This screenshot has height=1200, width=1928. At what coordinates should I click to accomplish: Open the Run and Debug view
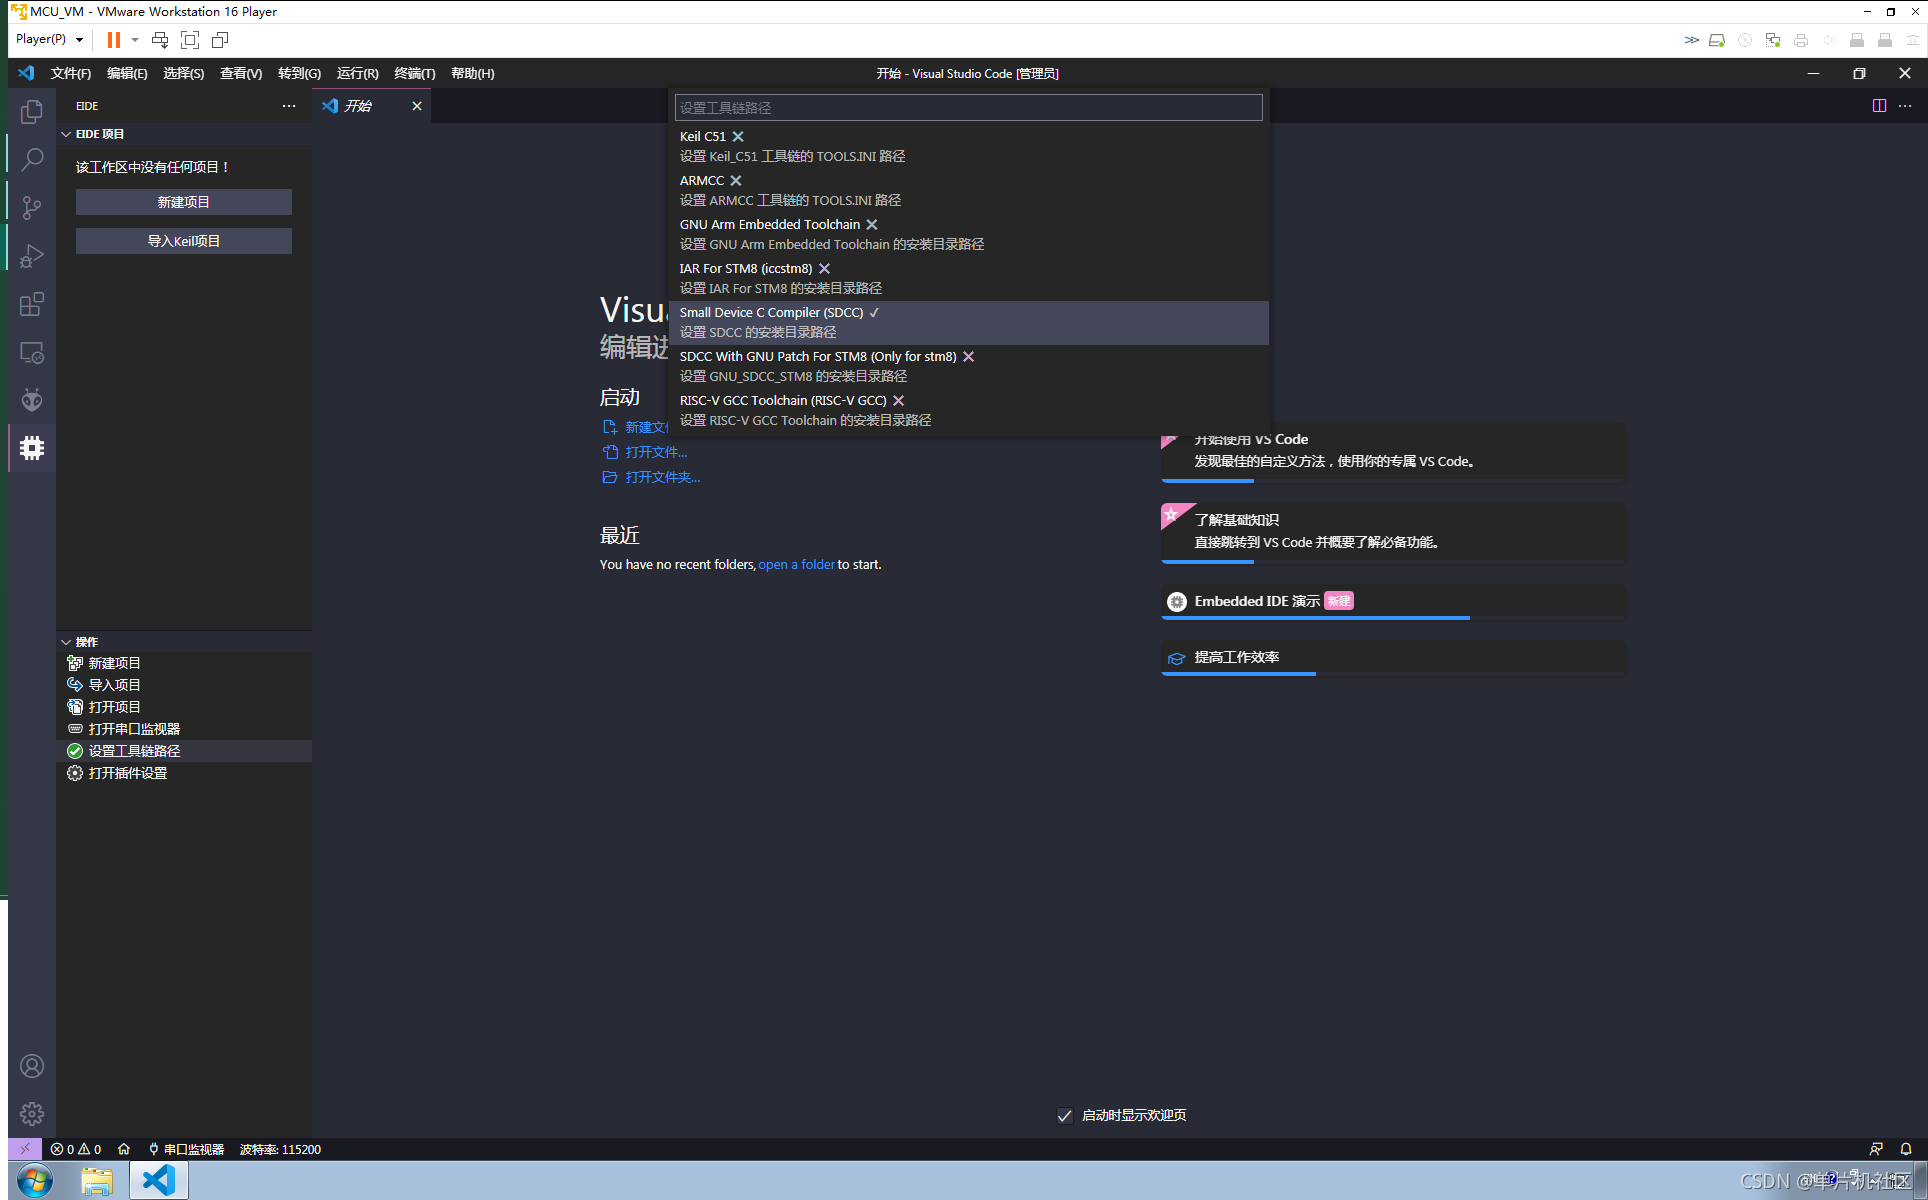pyautogui.click(x=31, y=255)
